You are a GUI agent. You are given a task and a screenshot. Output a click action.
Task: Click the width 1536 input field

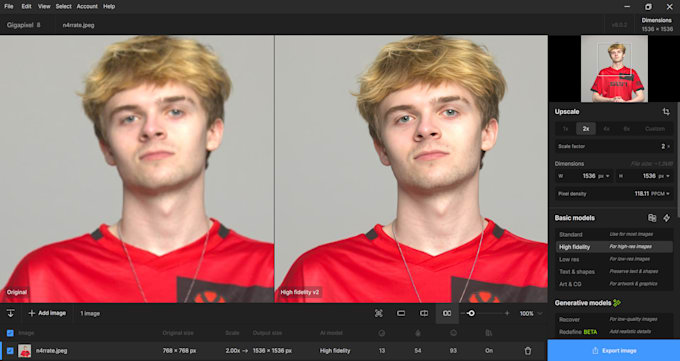point(584,176)
